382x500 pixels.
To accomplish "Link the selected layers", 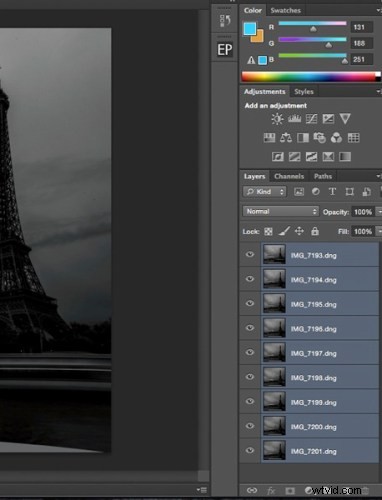I will [x=252, y=490].
